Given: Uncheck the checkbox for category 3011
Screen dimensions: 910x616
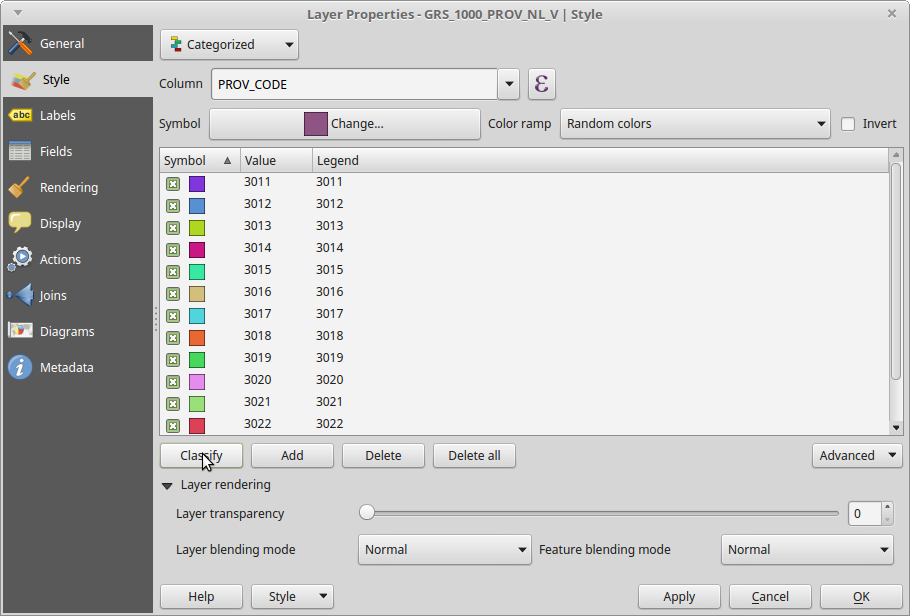Looking at the screenshot, I should pos(173,184).
